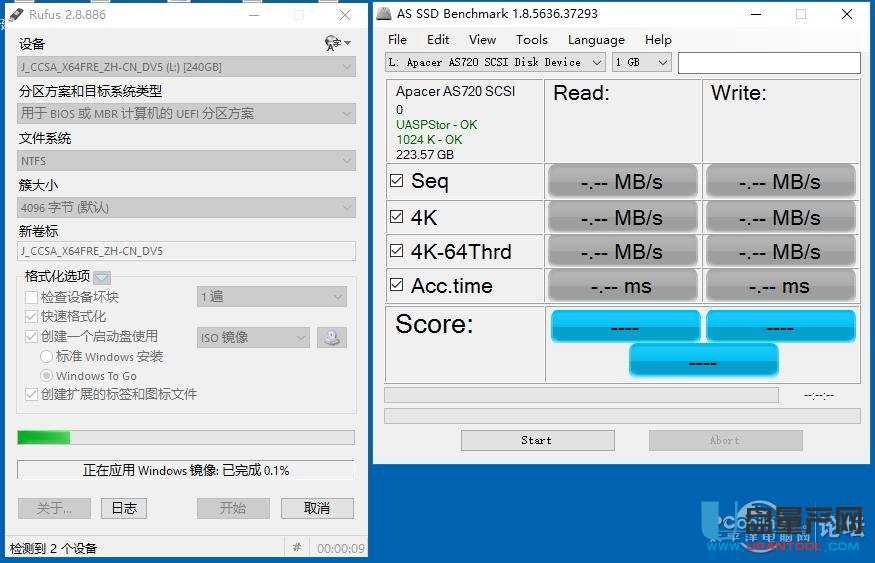Click the upper AS SSD progress bar
Screen dimensions: 875x563
point(581,395)
